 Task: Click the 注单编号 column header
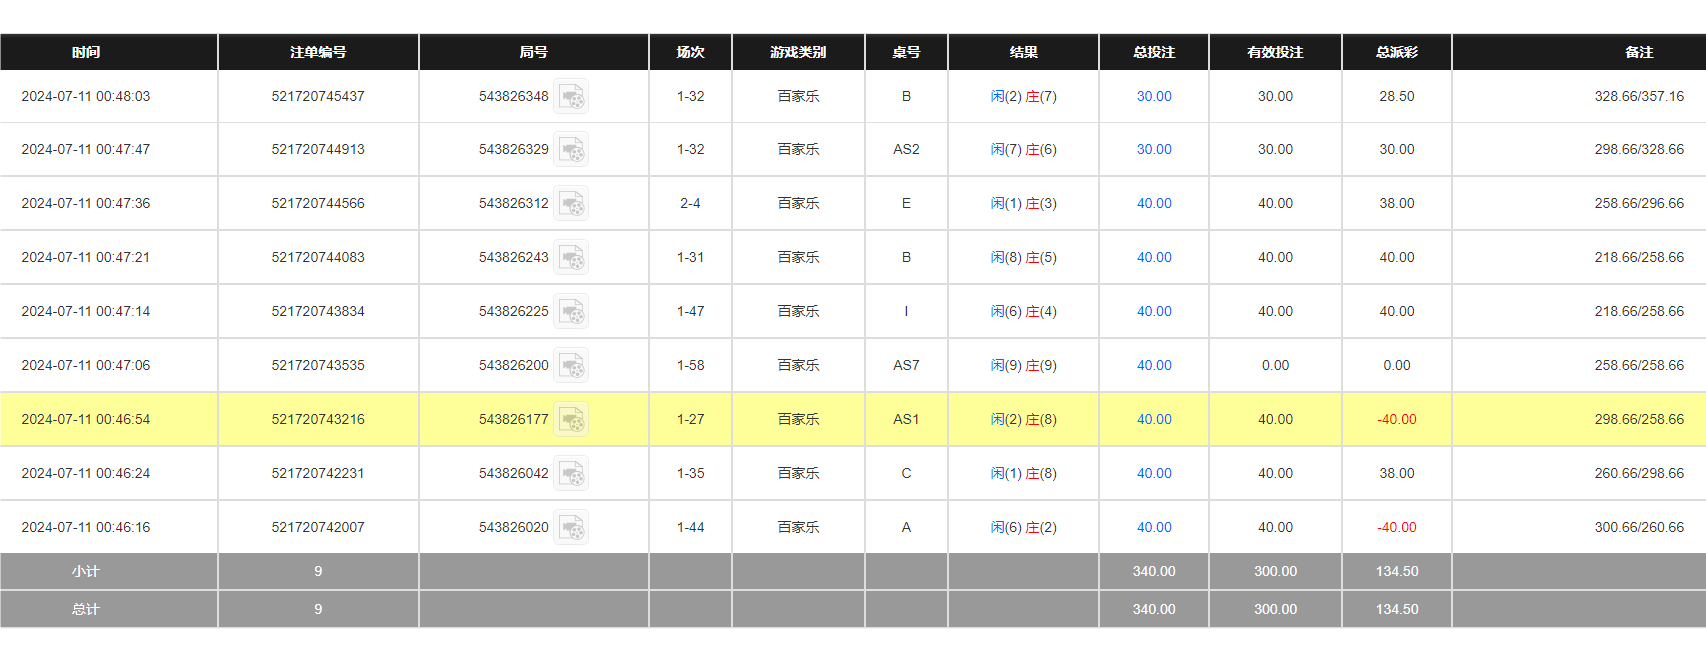point(318,52)
